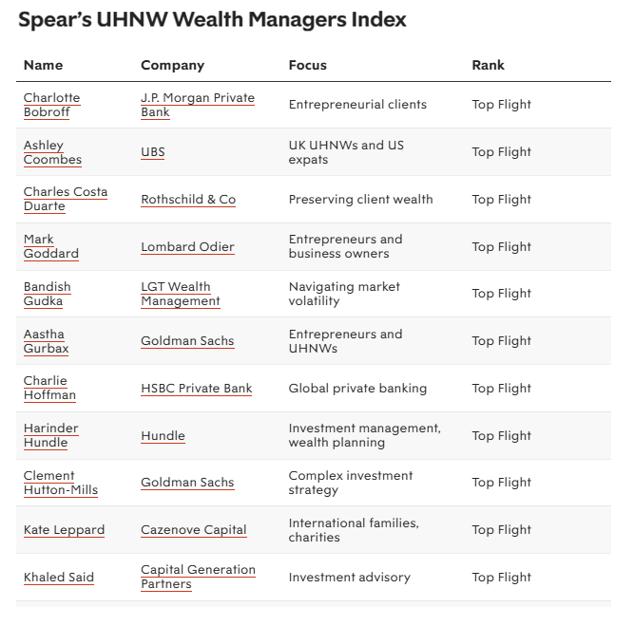
Task: Open Goldman Sachs link in Gurbax row
Action: click(x=187, y=341)
